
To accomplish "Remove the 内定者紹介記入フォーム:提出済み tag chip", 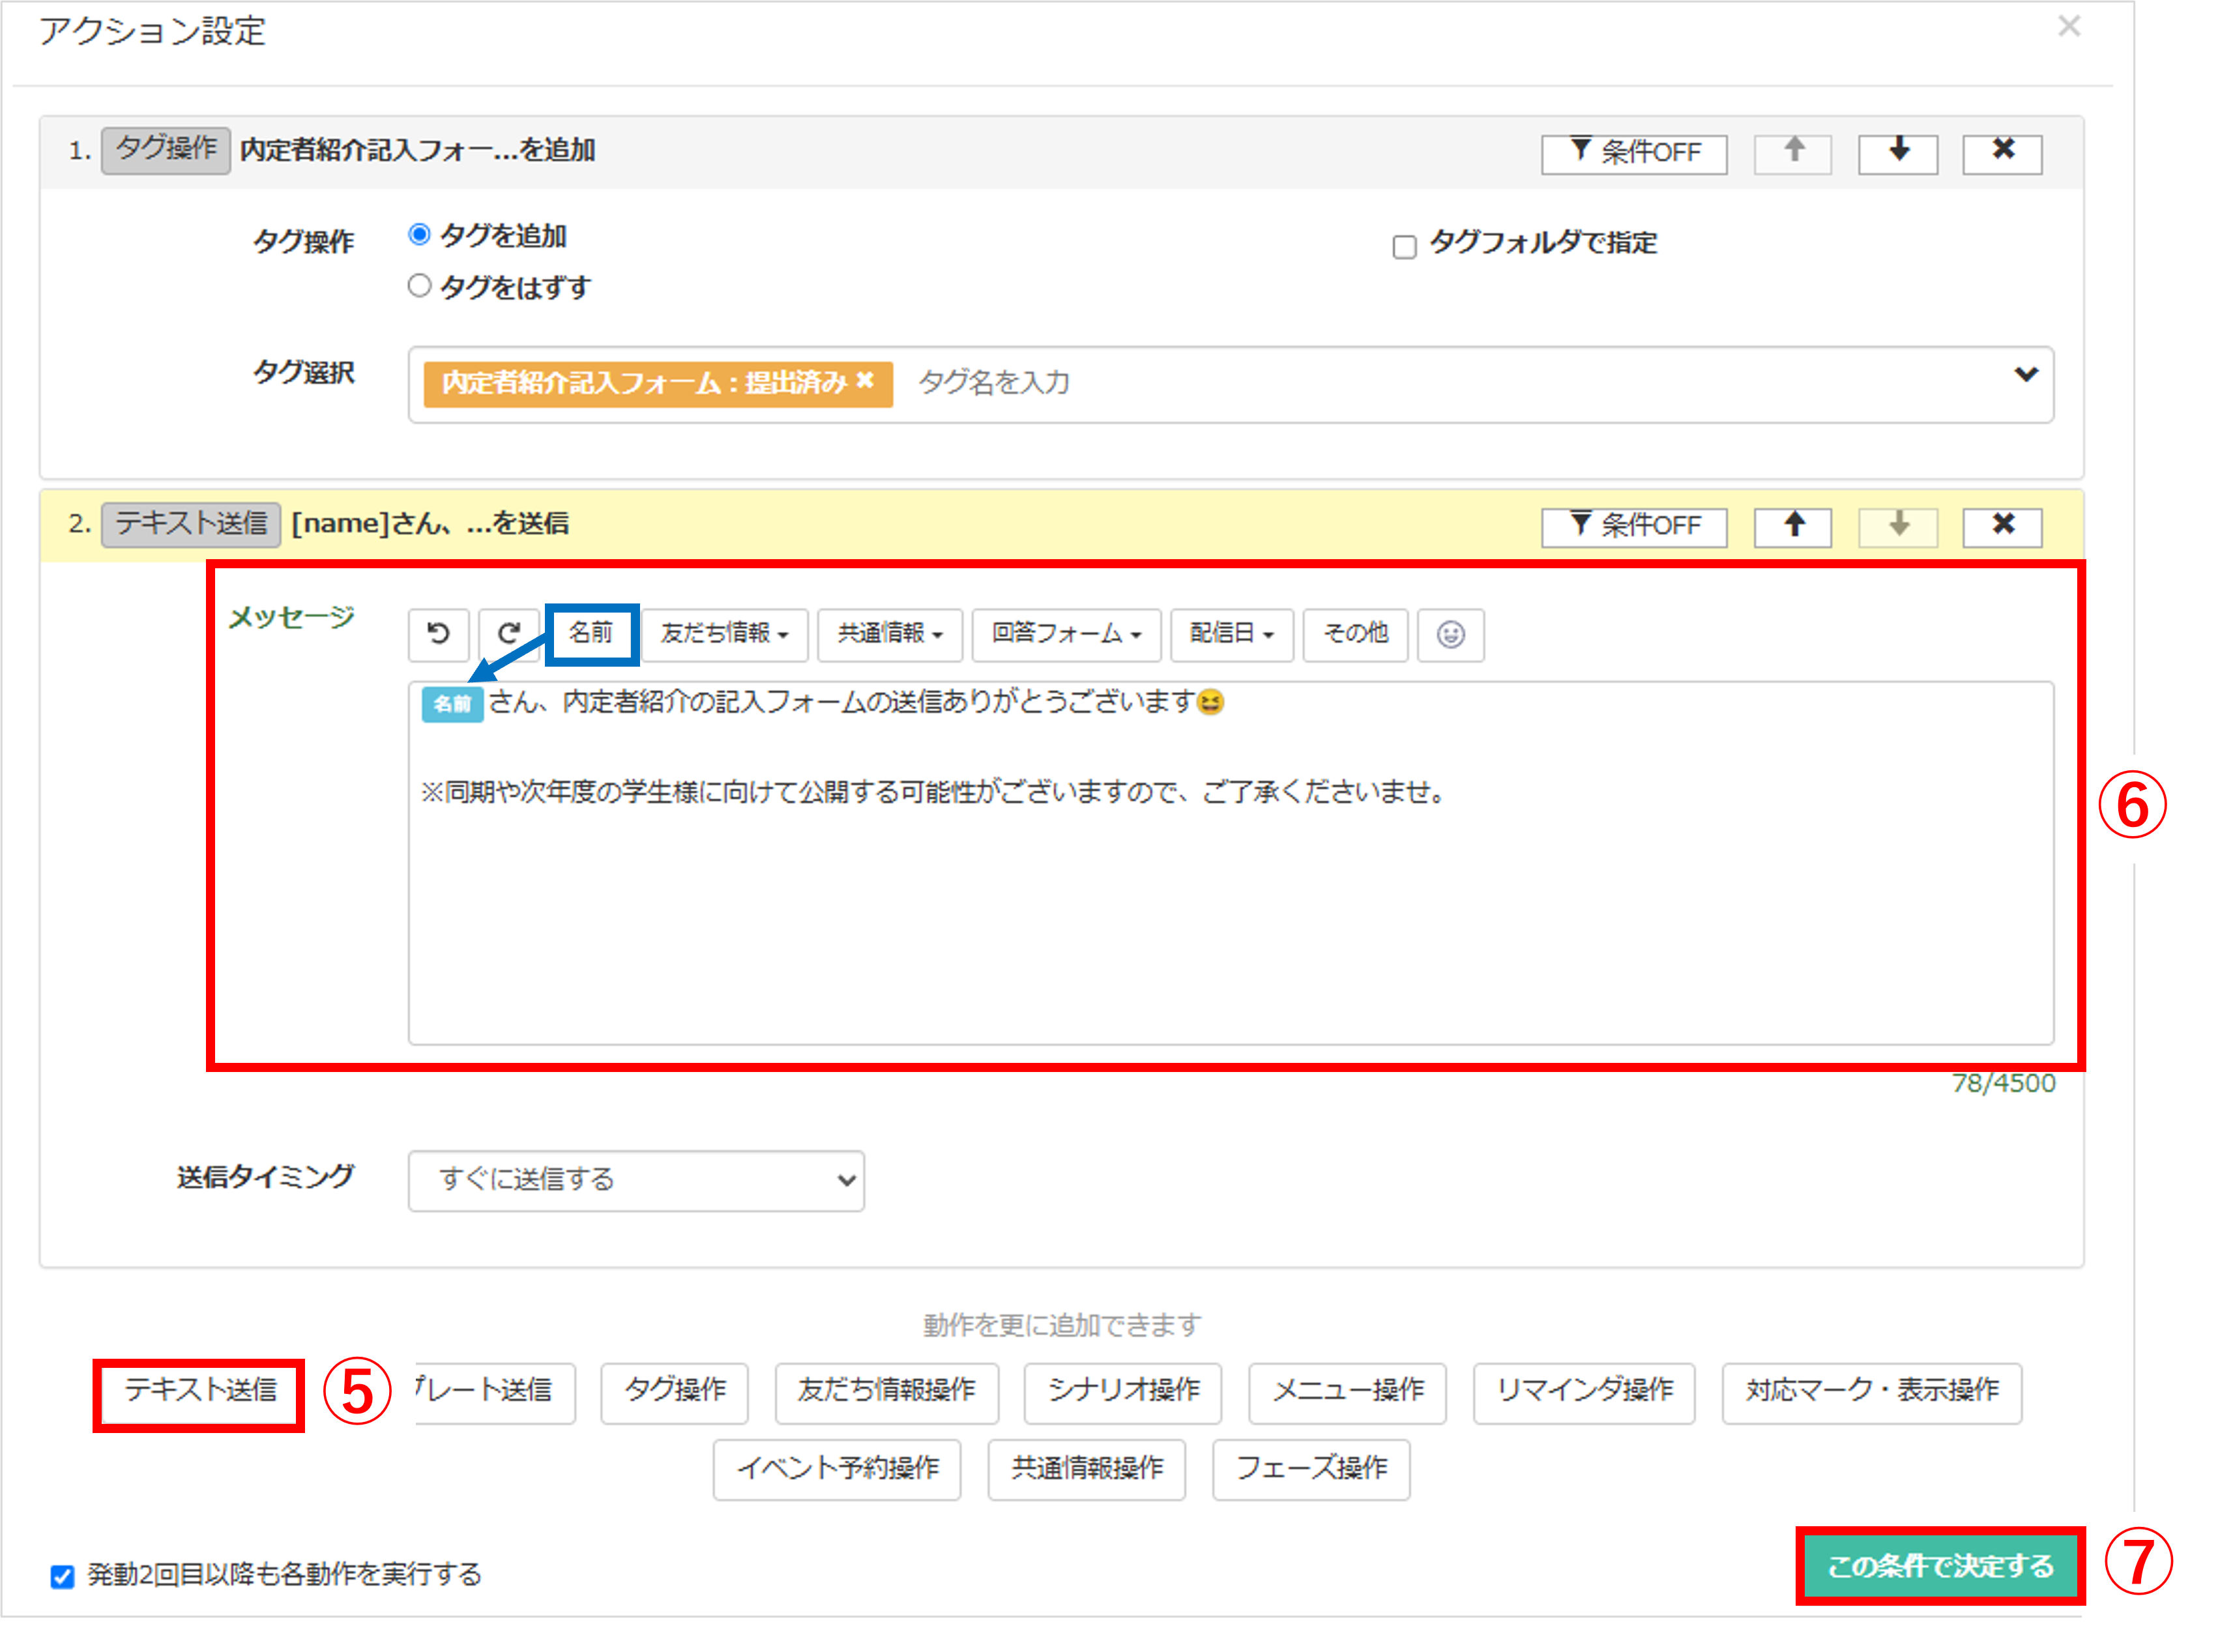I will [865, 381].
